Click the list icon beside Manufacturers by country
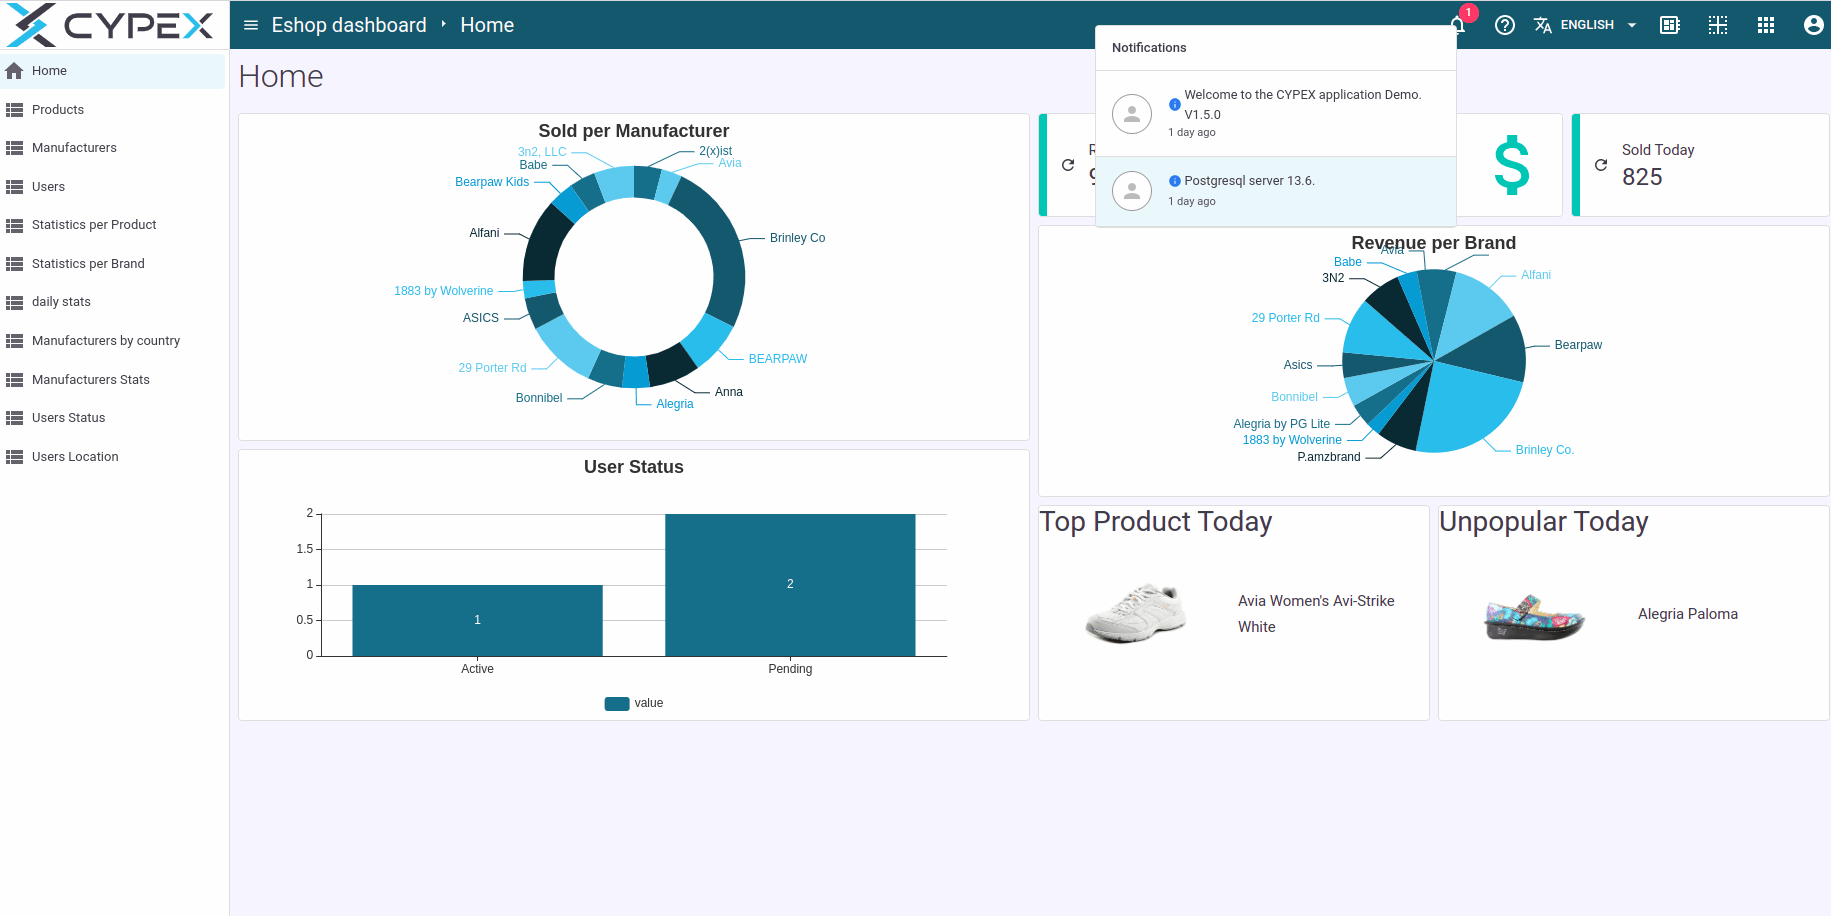Viewport: 1831px width, 916px height. pyautogui.click(x=14, y=341)
